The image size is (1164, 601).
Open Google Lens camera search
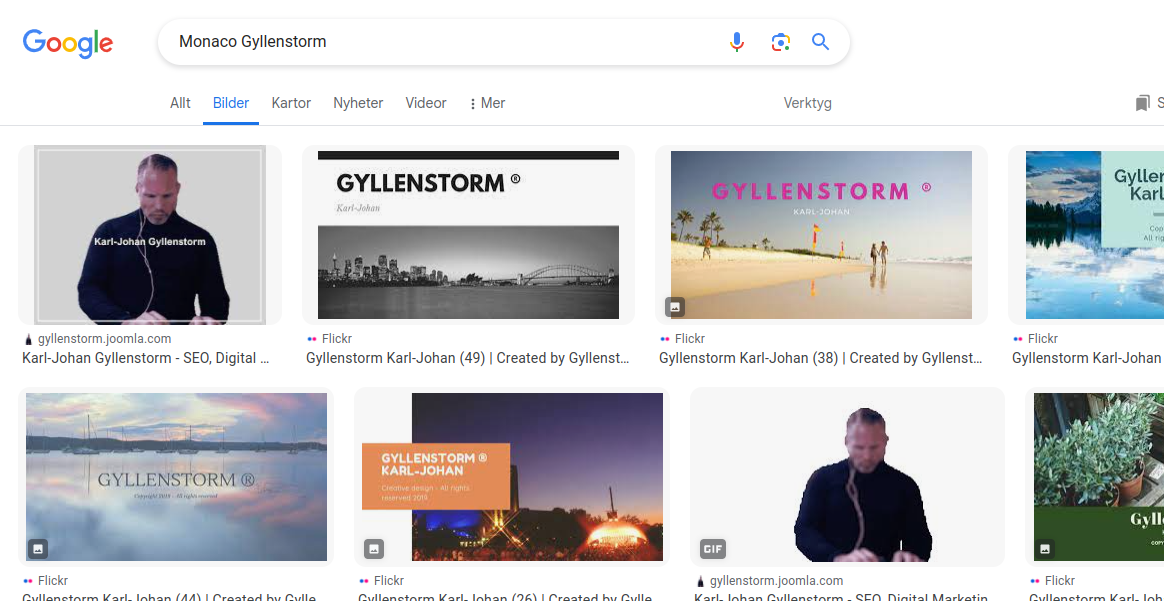coord(780,42)
